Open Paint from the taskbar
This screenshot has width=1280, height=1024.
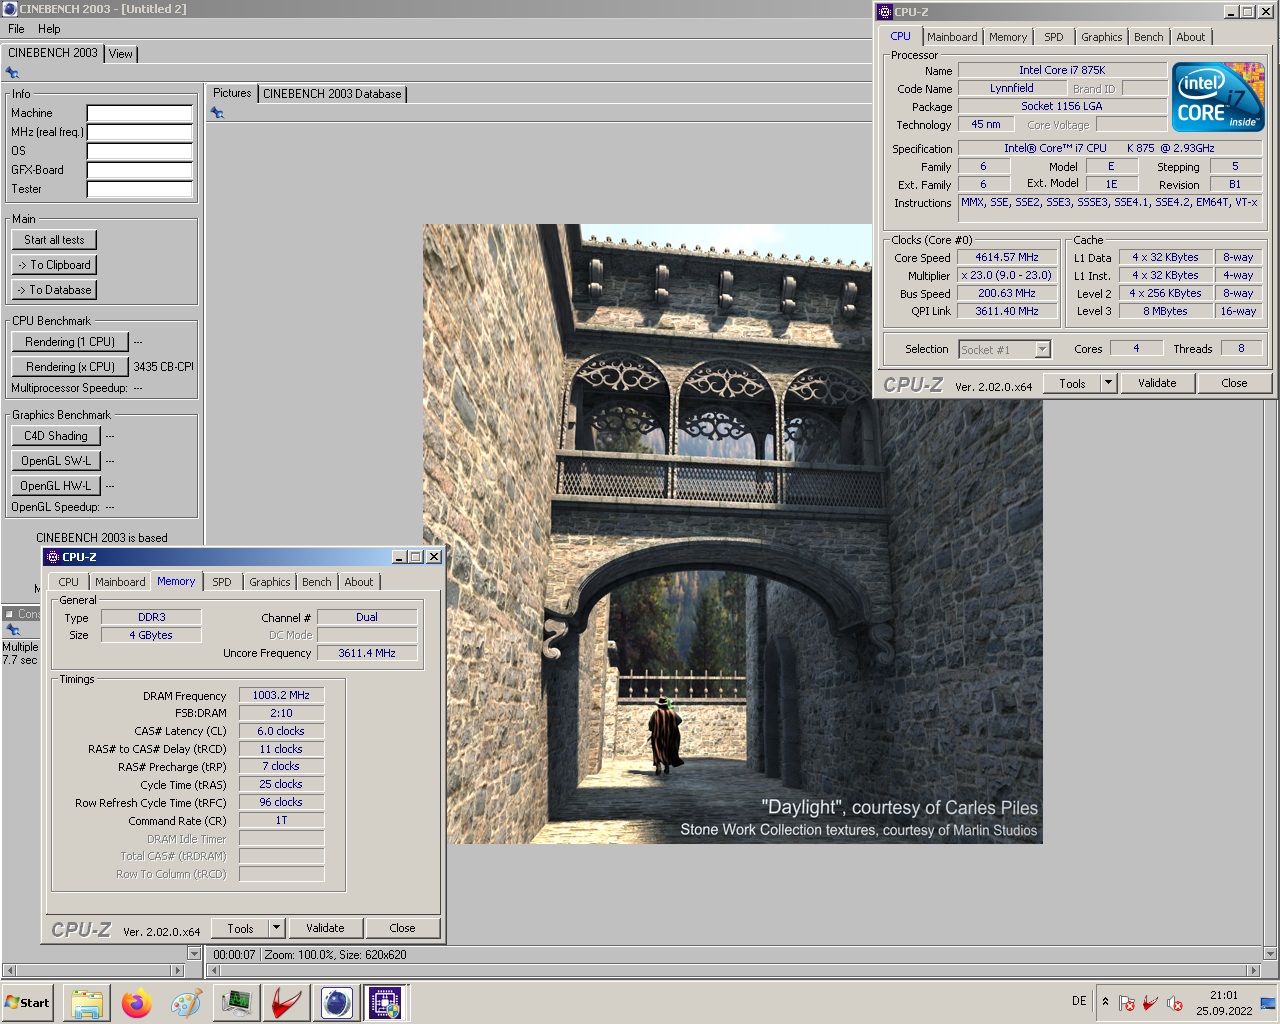[x=186, y=1003]
